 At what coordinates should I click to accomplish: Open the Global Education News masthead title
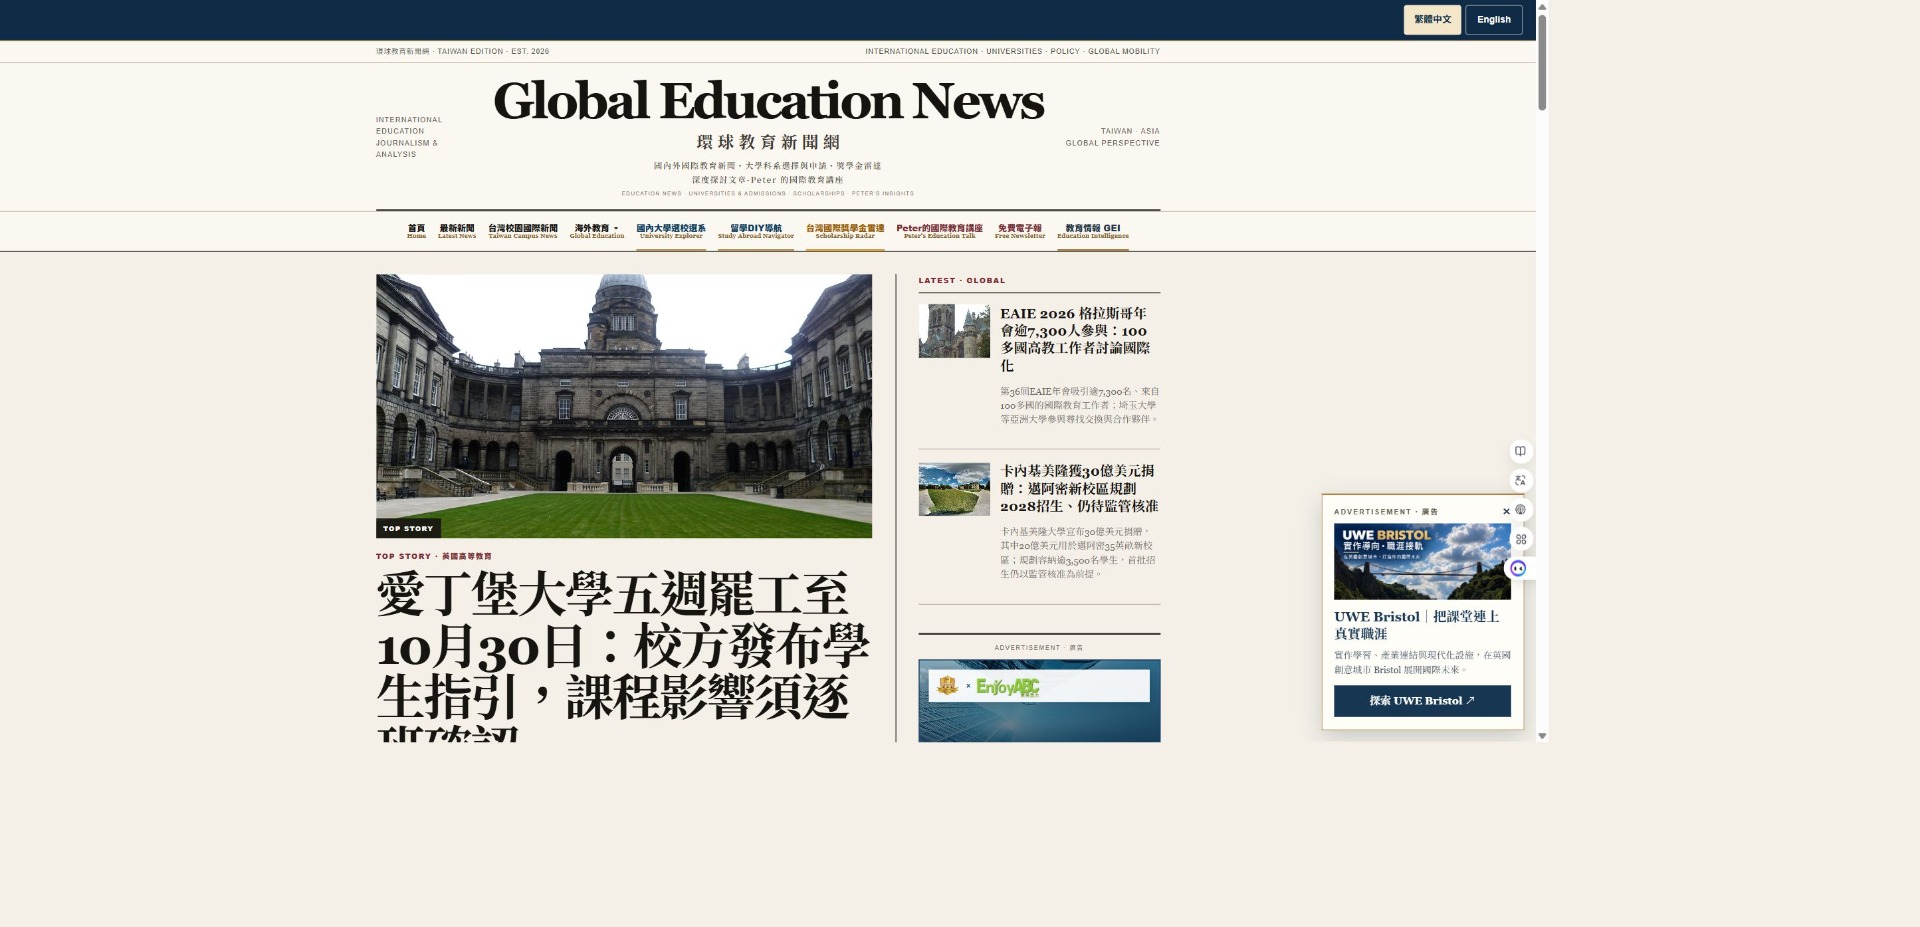click(768, 101)
